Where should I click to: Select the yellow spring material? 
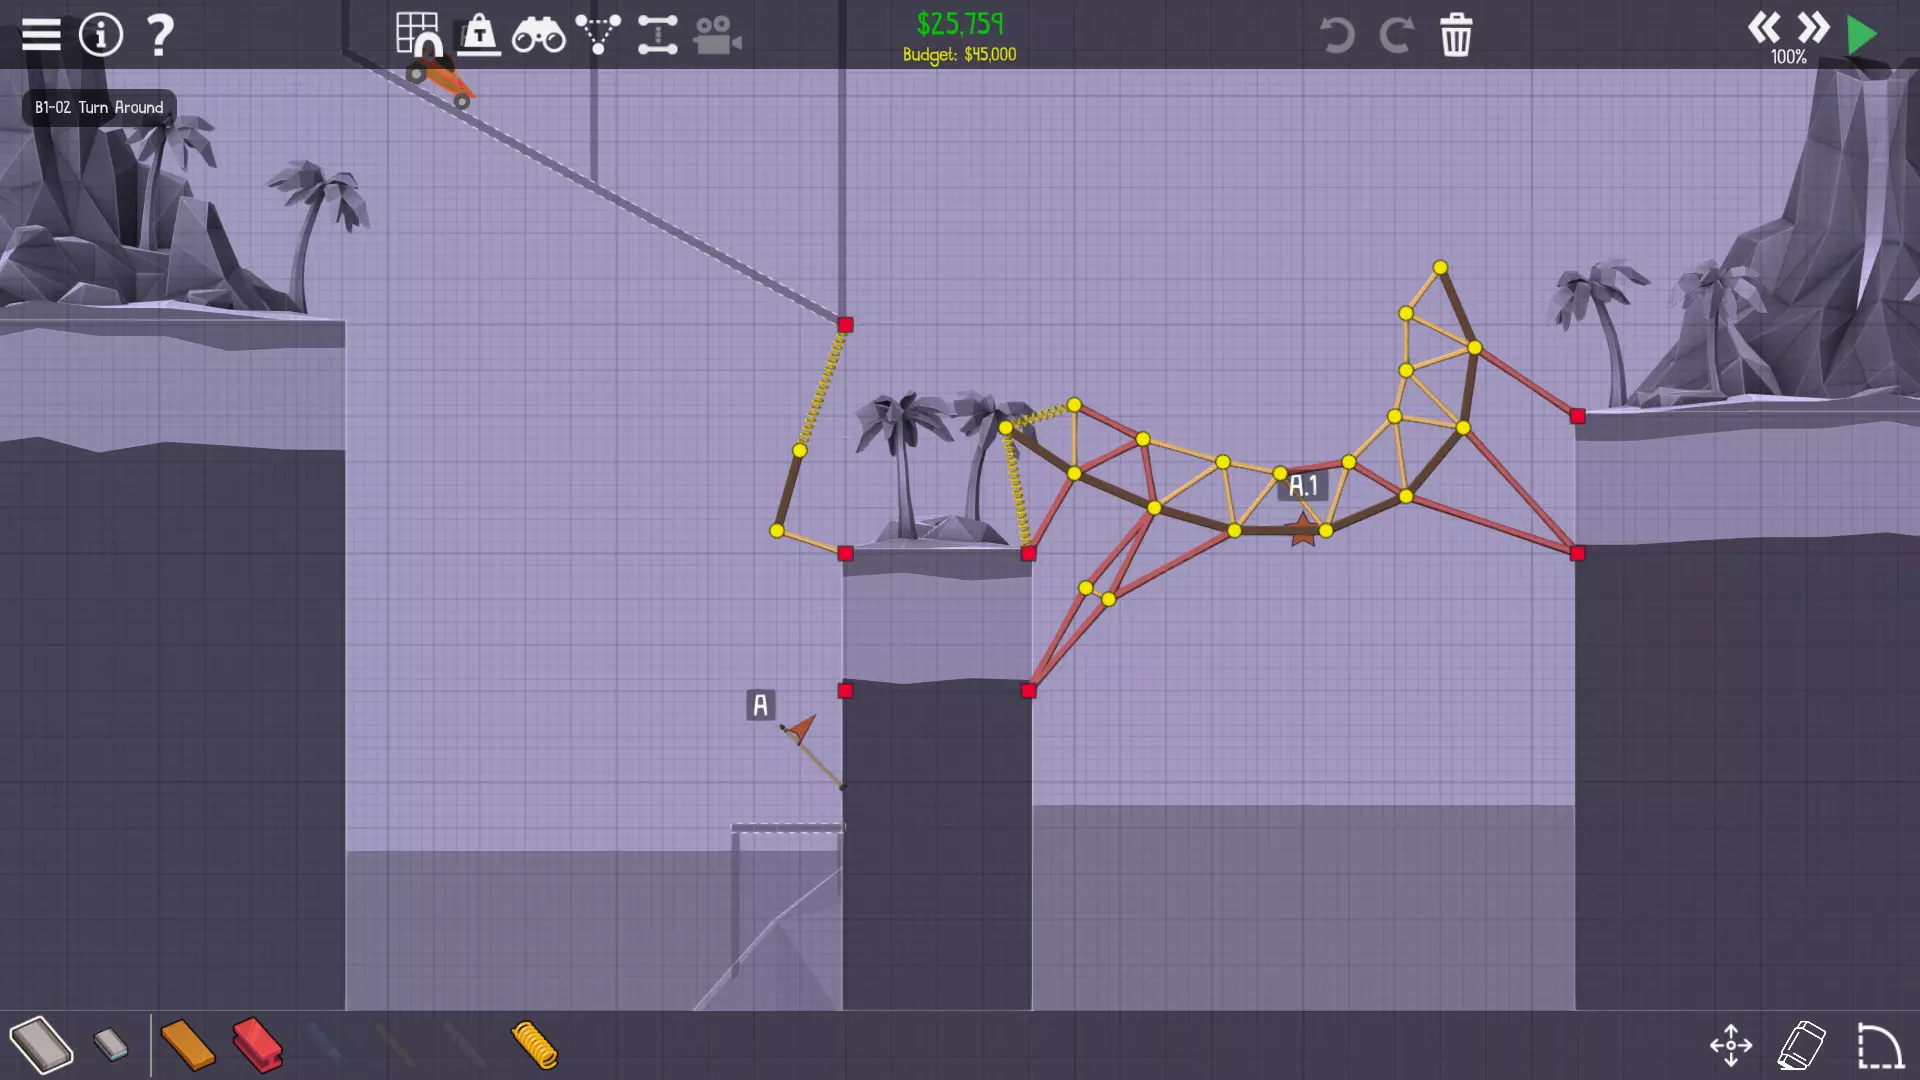click(x=534, y=1045)
